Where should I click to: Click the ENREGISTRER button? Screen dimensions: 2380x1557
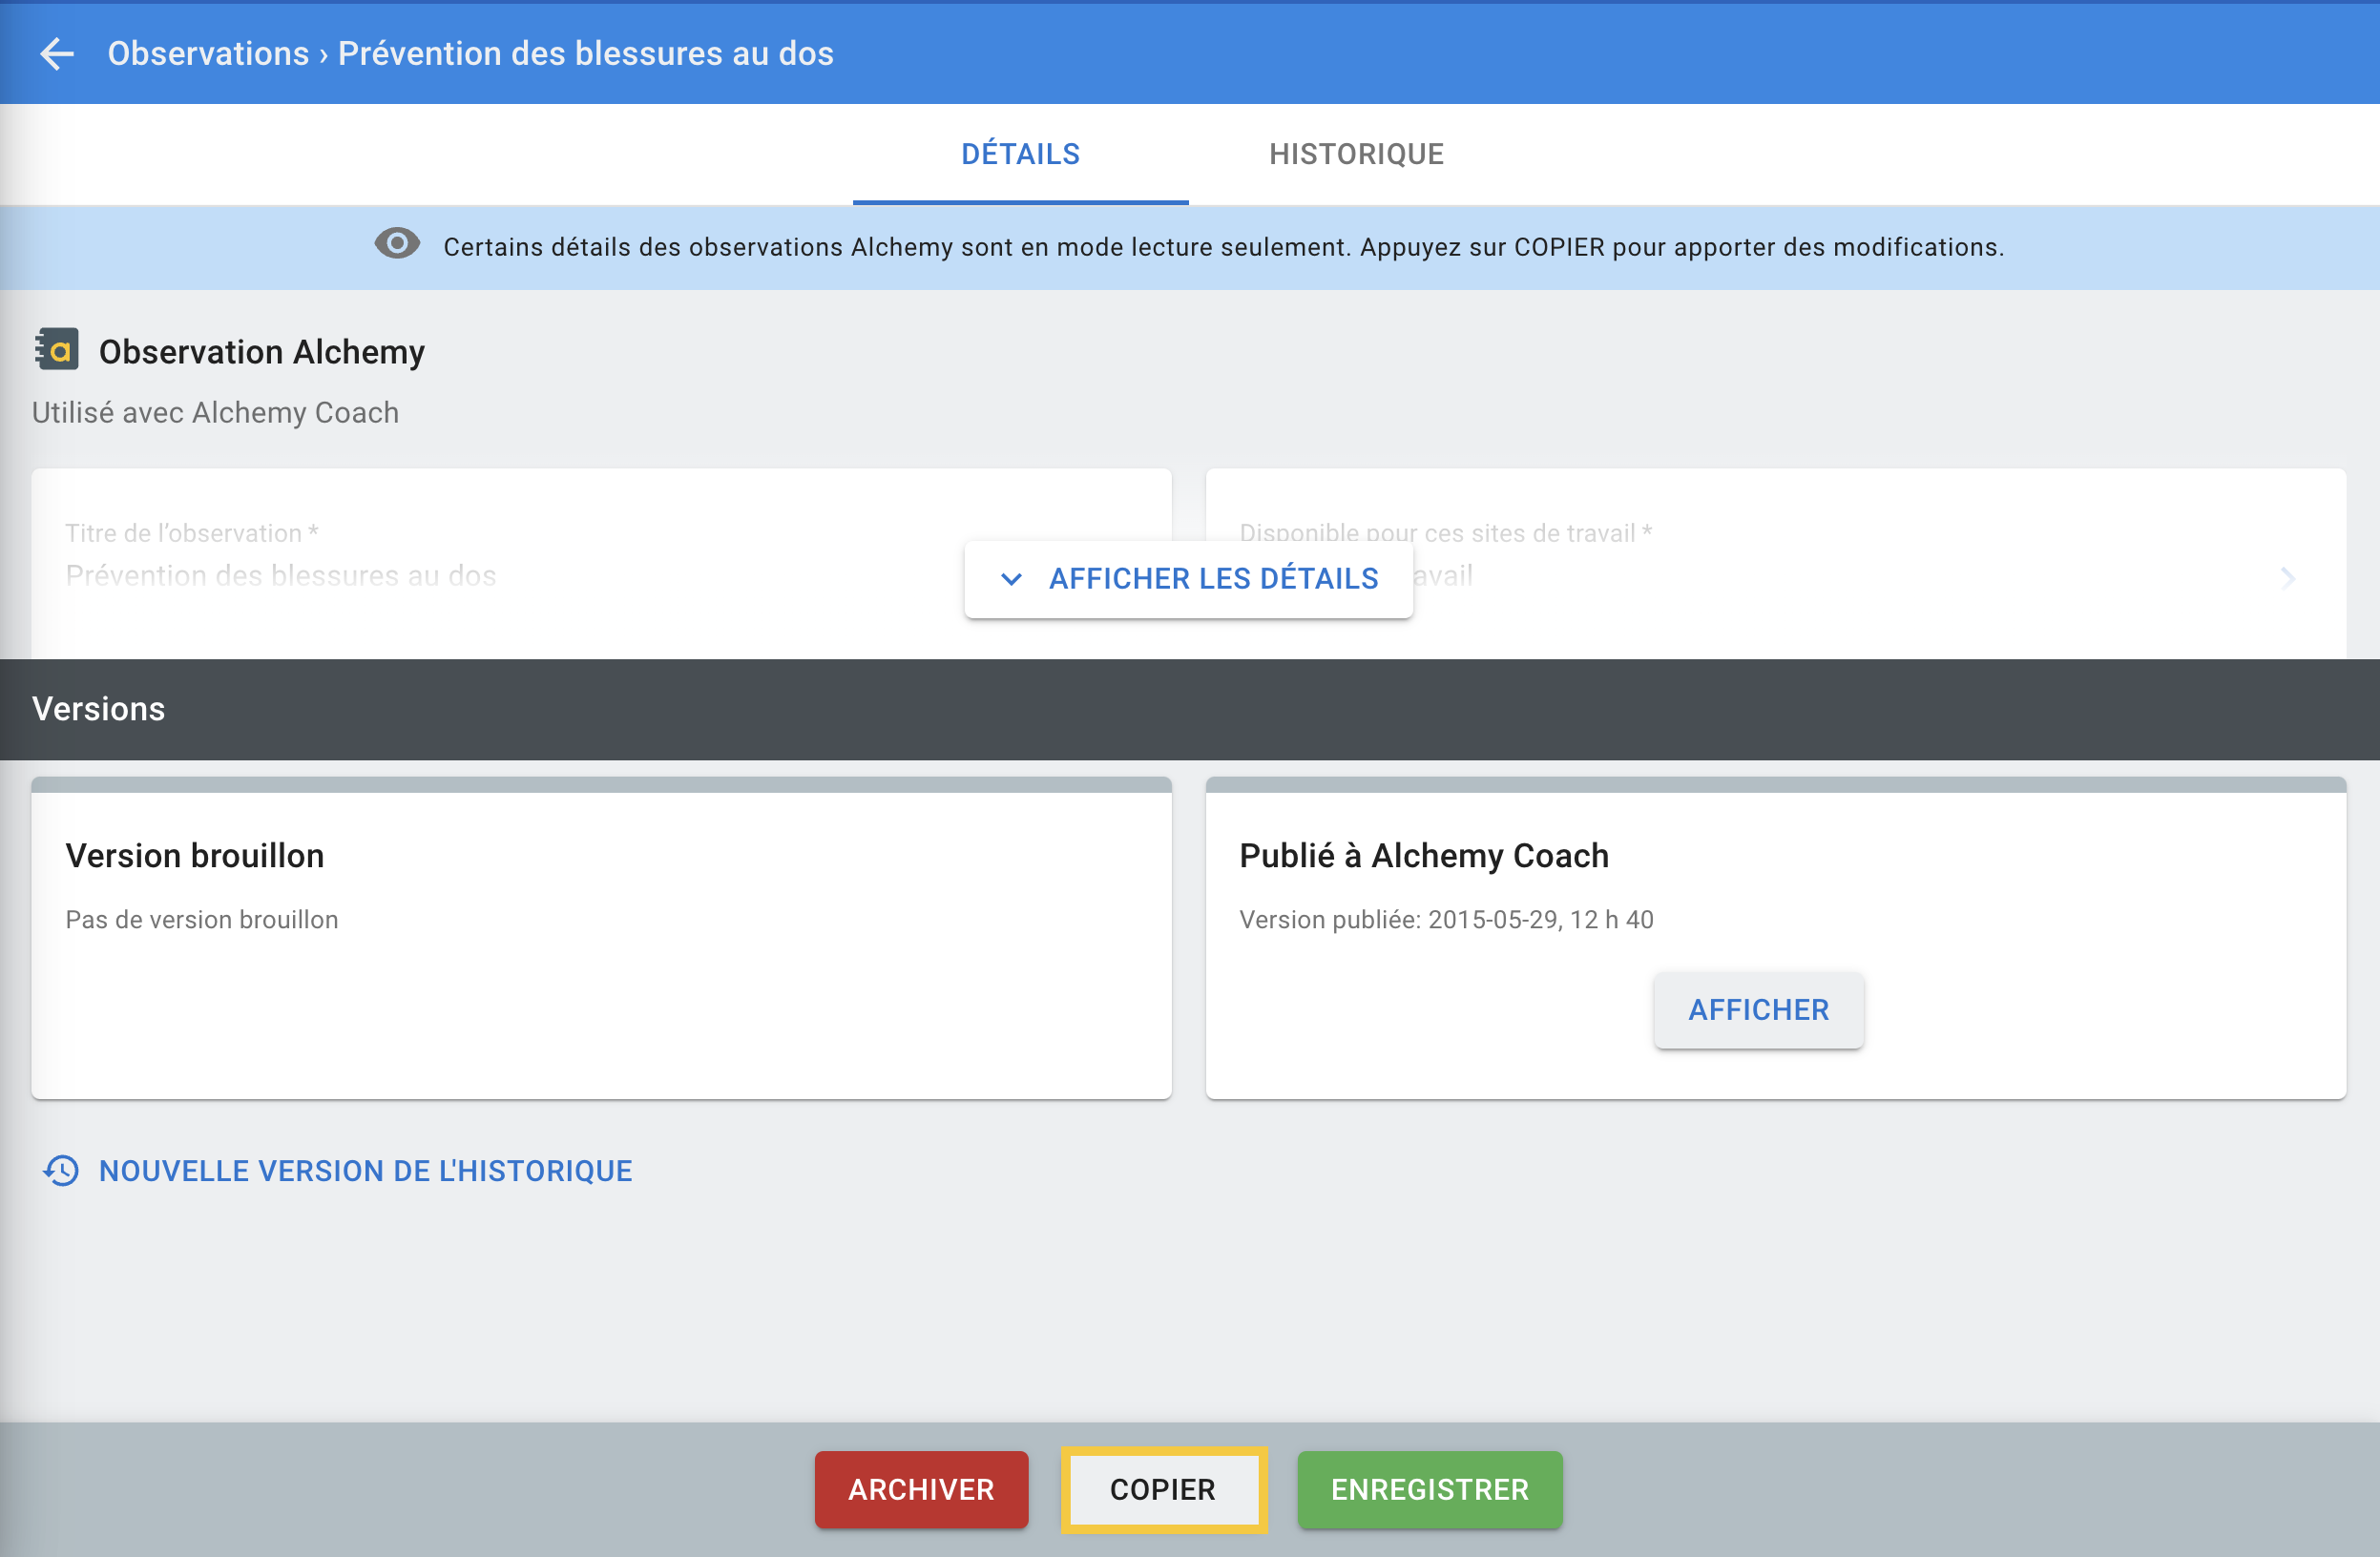click(x=1429, y=1488)
